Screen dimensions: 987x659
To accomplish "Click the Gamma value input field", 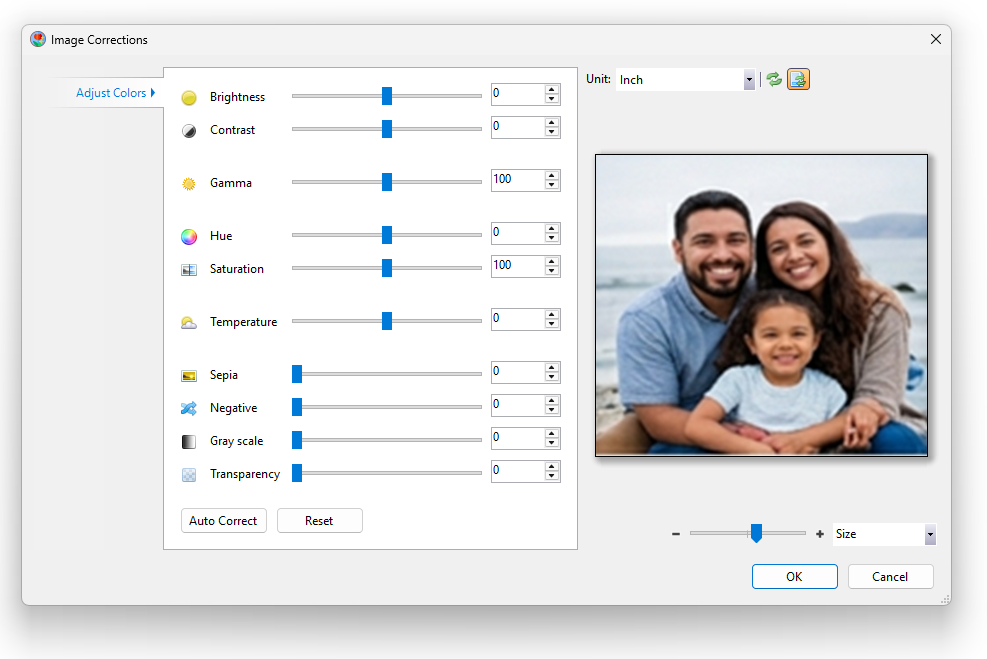I will coord(516,180).
